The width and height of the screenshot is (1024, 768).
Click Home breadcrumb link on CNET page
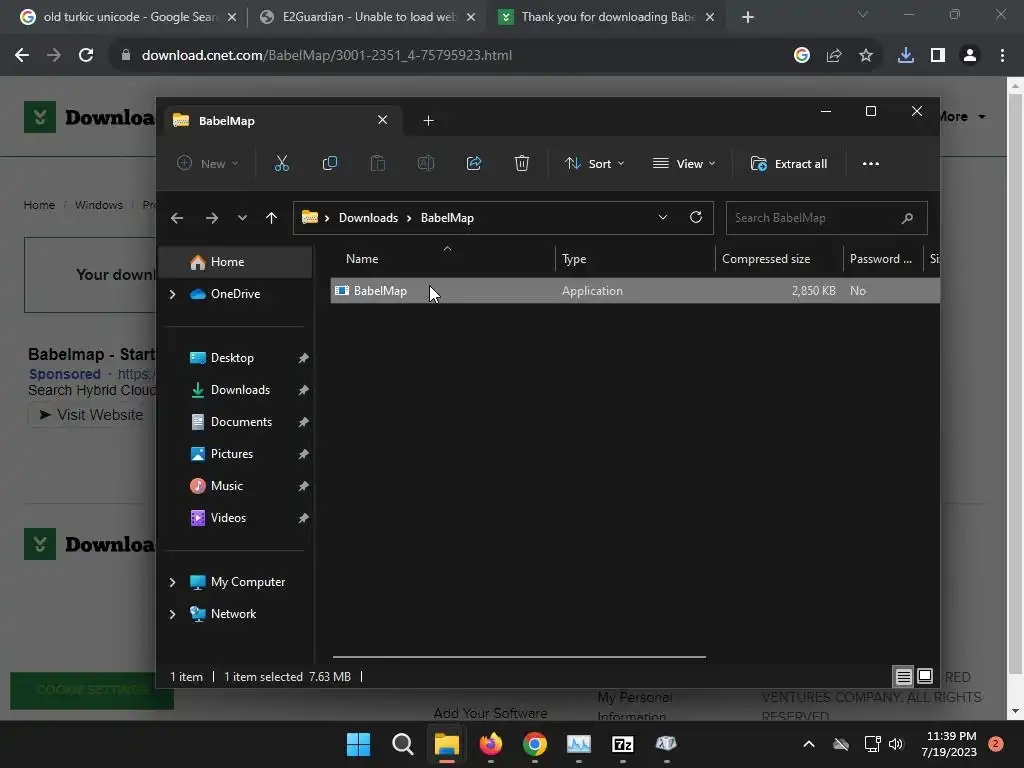coord(39,205)
